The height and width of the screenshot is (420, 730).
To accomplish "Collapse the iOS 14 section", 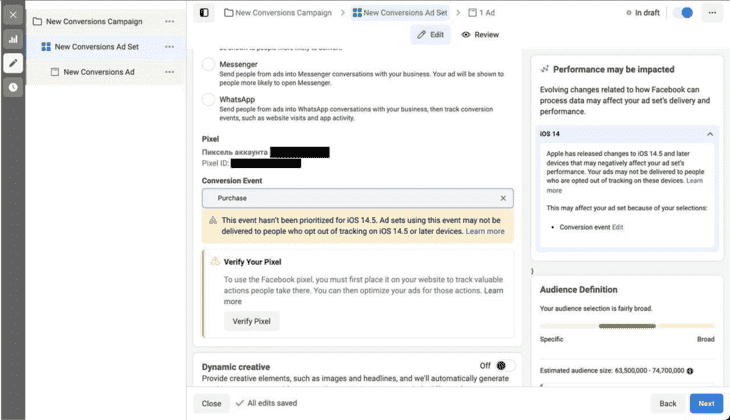I will (710, 134).
